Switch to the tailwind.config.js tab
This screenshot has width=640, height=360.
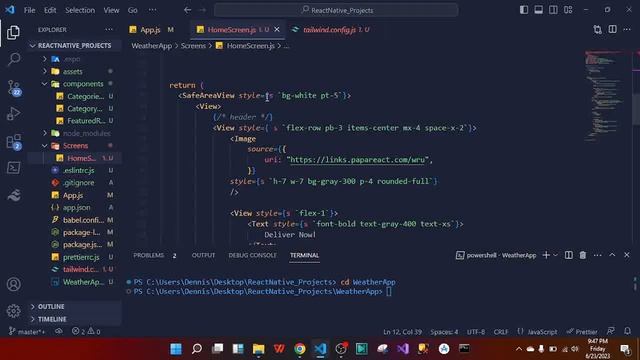pyautogui.click(x=330, y=29)
